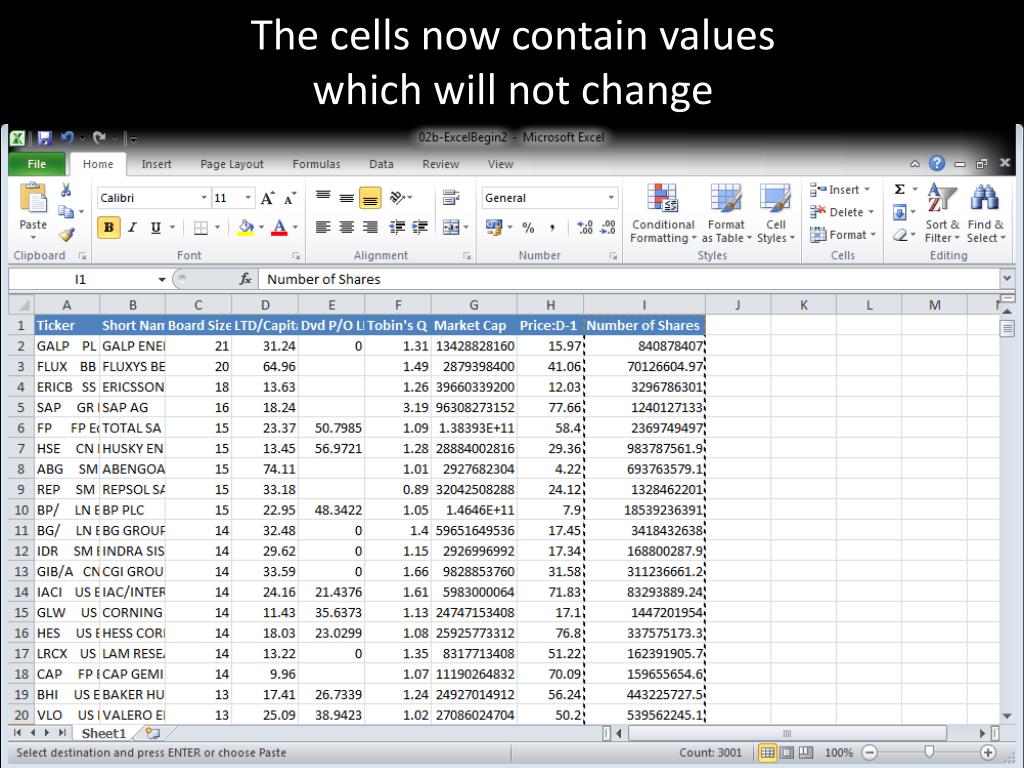Expand the Name Box dropdown arrow
This screenshot has height=768, width=1024.
click(161, 280)
